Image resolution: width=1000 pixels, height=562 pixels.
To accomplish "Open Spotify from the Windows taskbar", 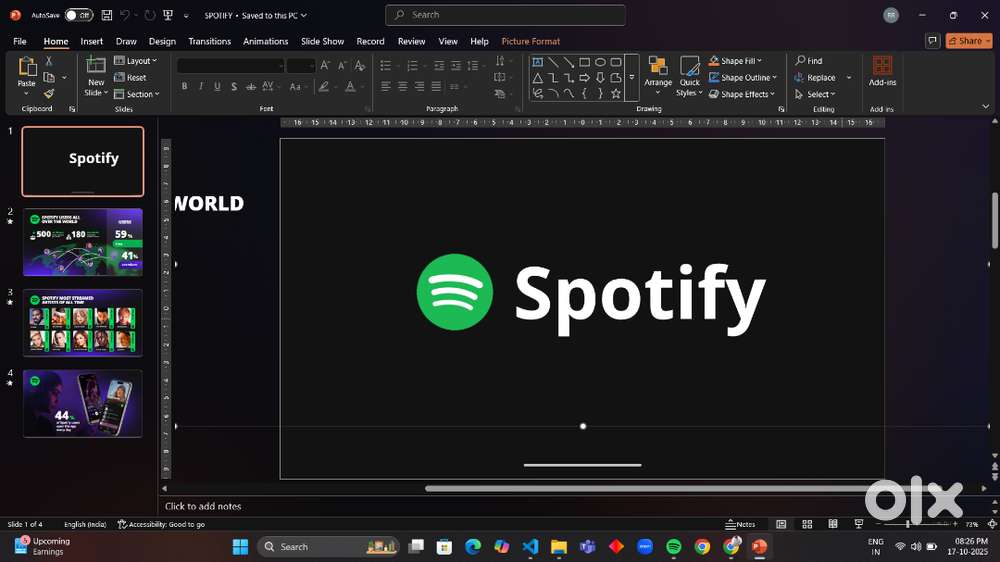I will pos(673,546).
